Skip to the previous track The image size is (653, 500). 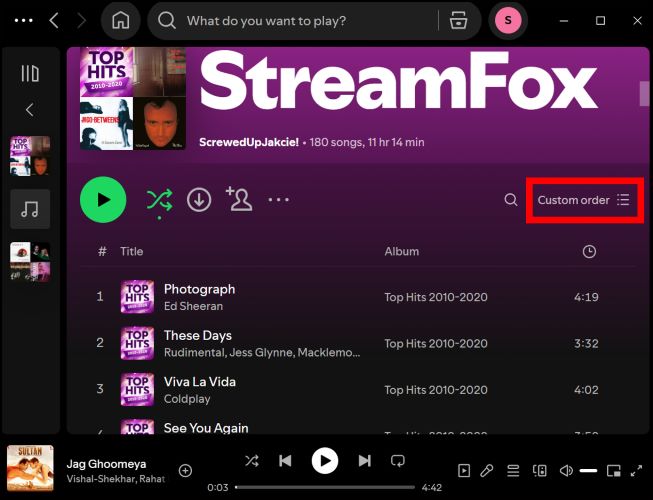click(285, 460)
